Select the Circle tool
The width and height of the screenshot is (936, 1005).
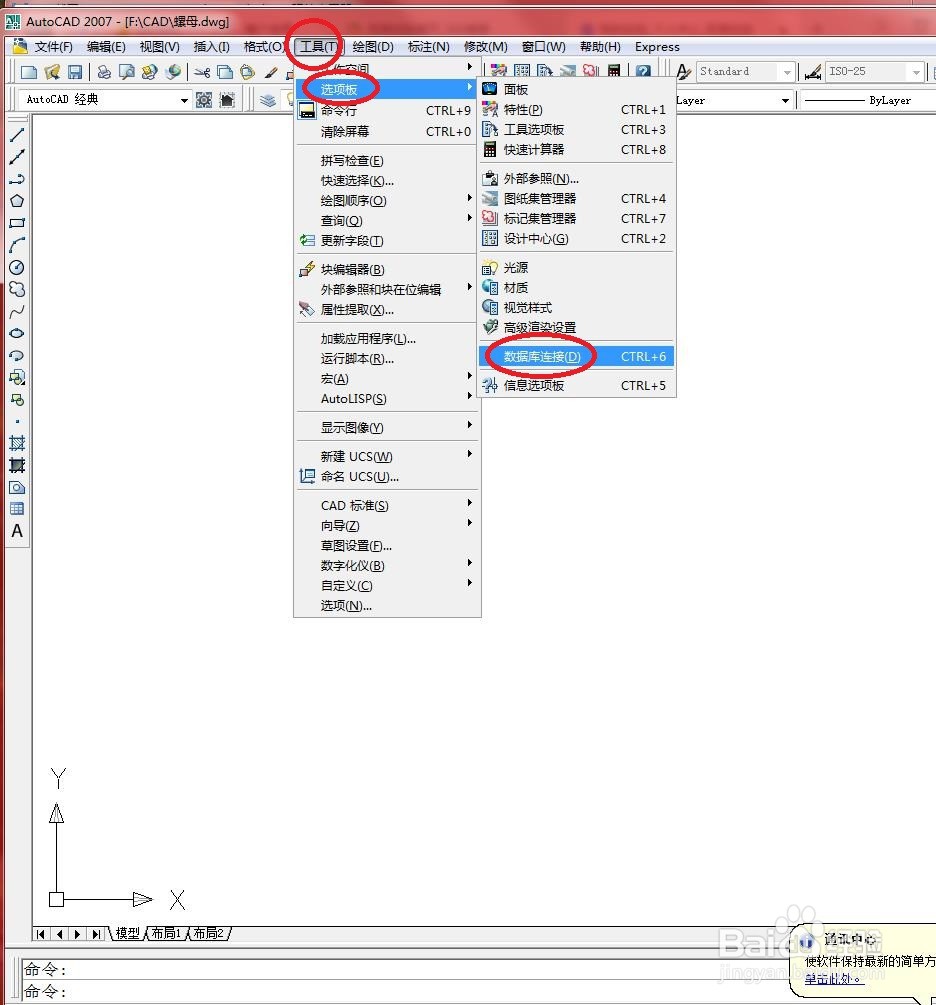[17, 267]
